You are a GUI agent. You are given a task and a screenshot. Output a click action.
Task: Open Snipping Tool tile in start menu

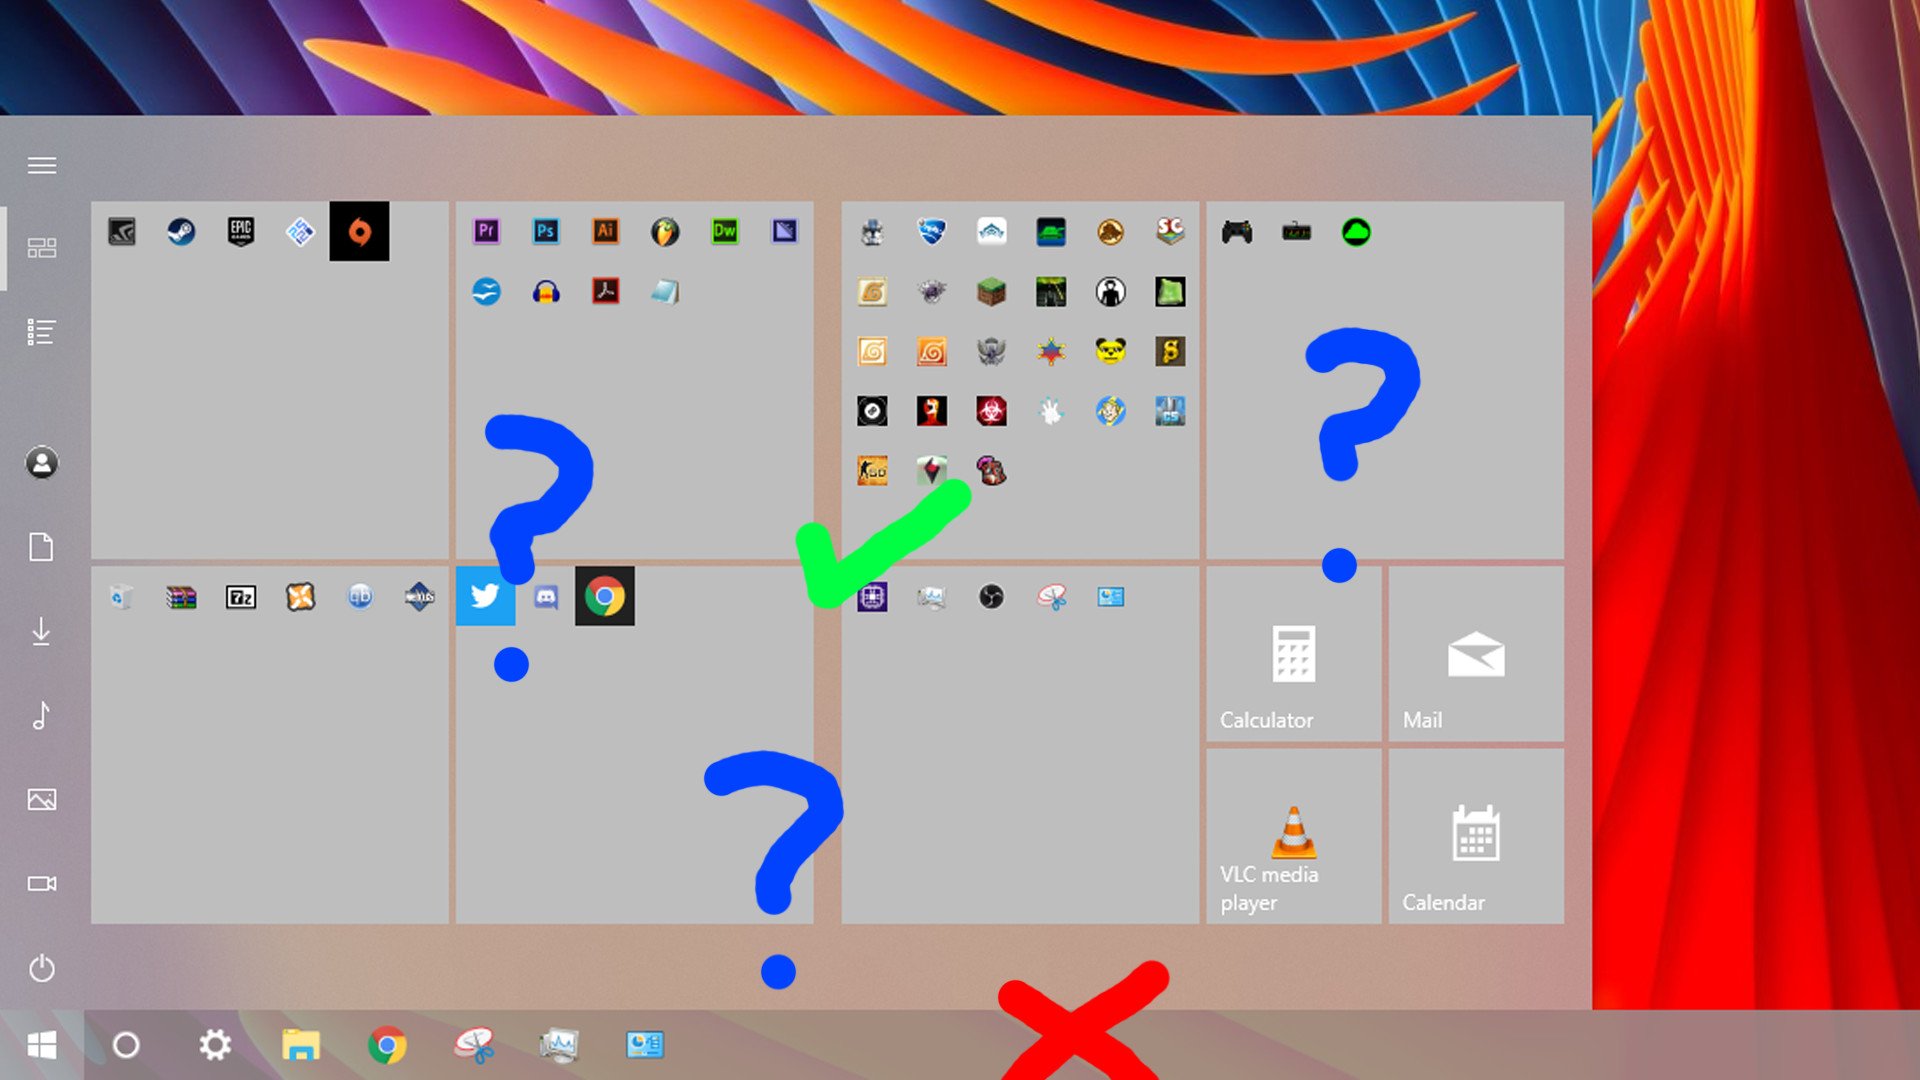[x=1051, y=597]
